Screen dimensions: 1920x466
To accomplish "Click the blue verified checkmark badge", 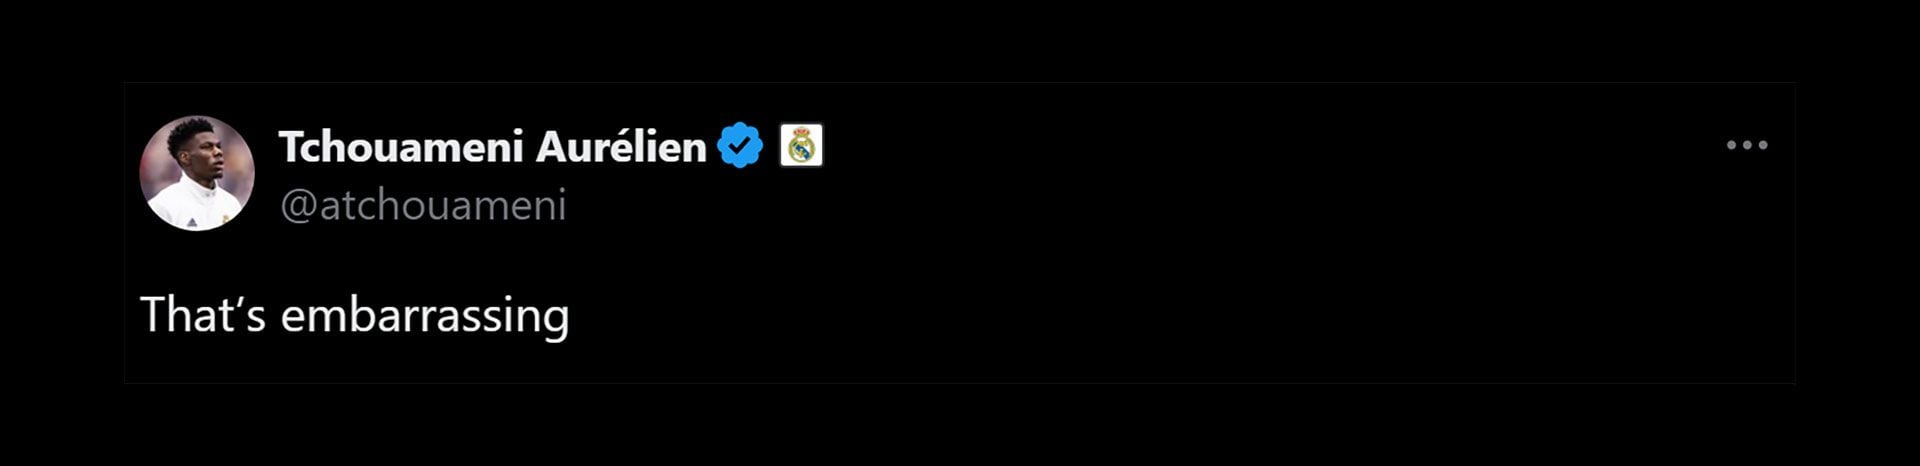I will point(740,146).
